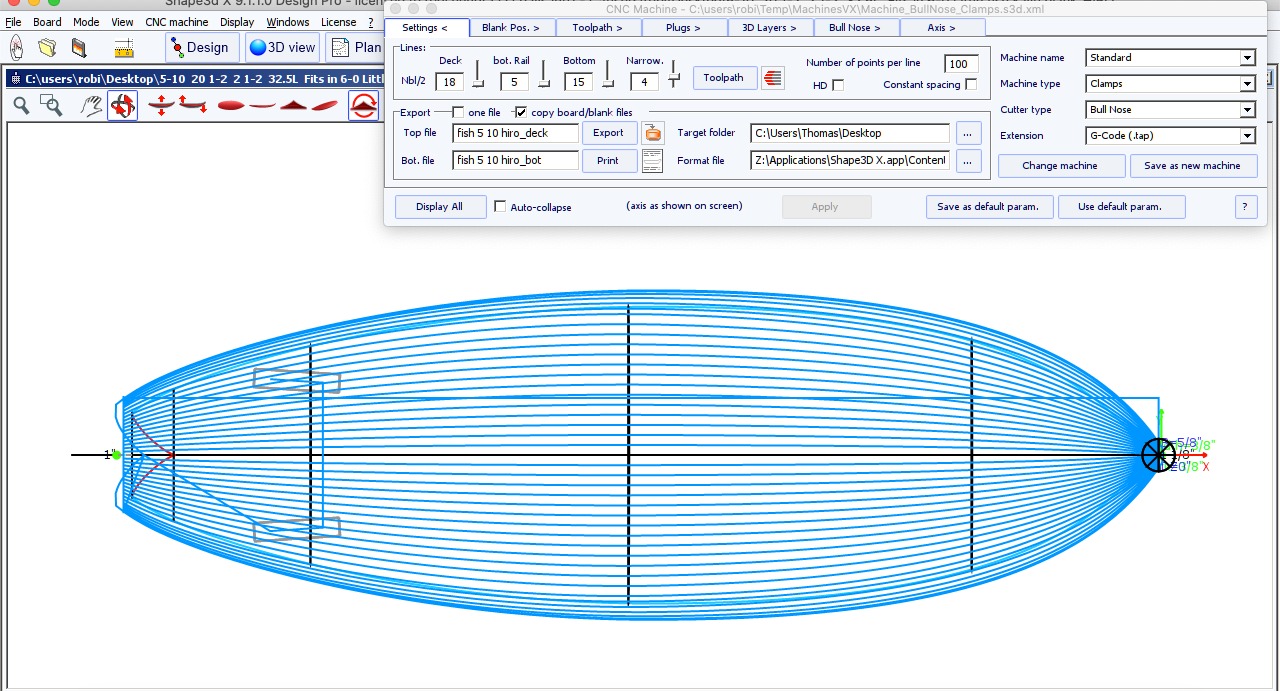1280x691 pixels.
Task: Open the yellow ruler measurement tool
Action: pos(124,47)
